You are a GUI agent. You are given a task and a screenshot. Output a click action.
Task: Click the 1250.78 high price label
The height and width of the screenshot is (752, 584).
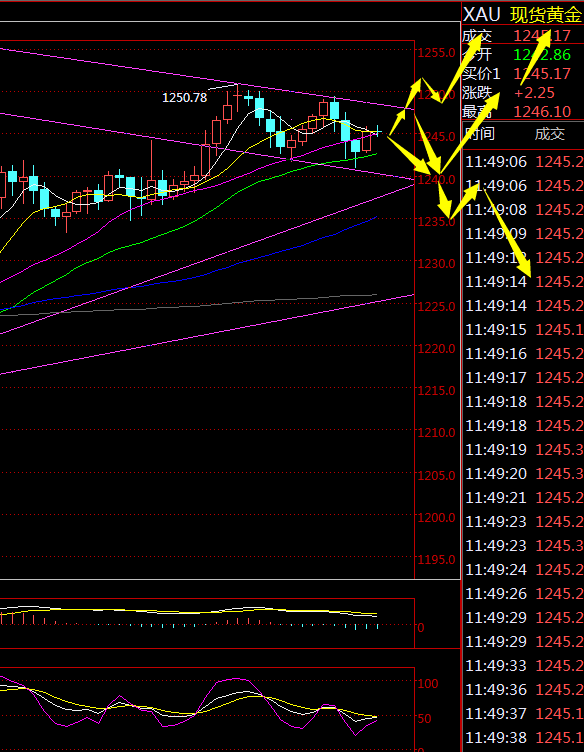point(185,98)
